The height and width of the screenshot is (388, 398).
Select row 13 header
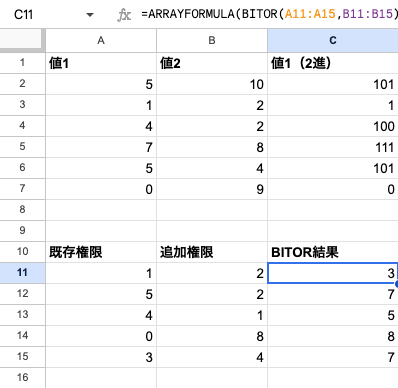point(22,315)
